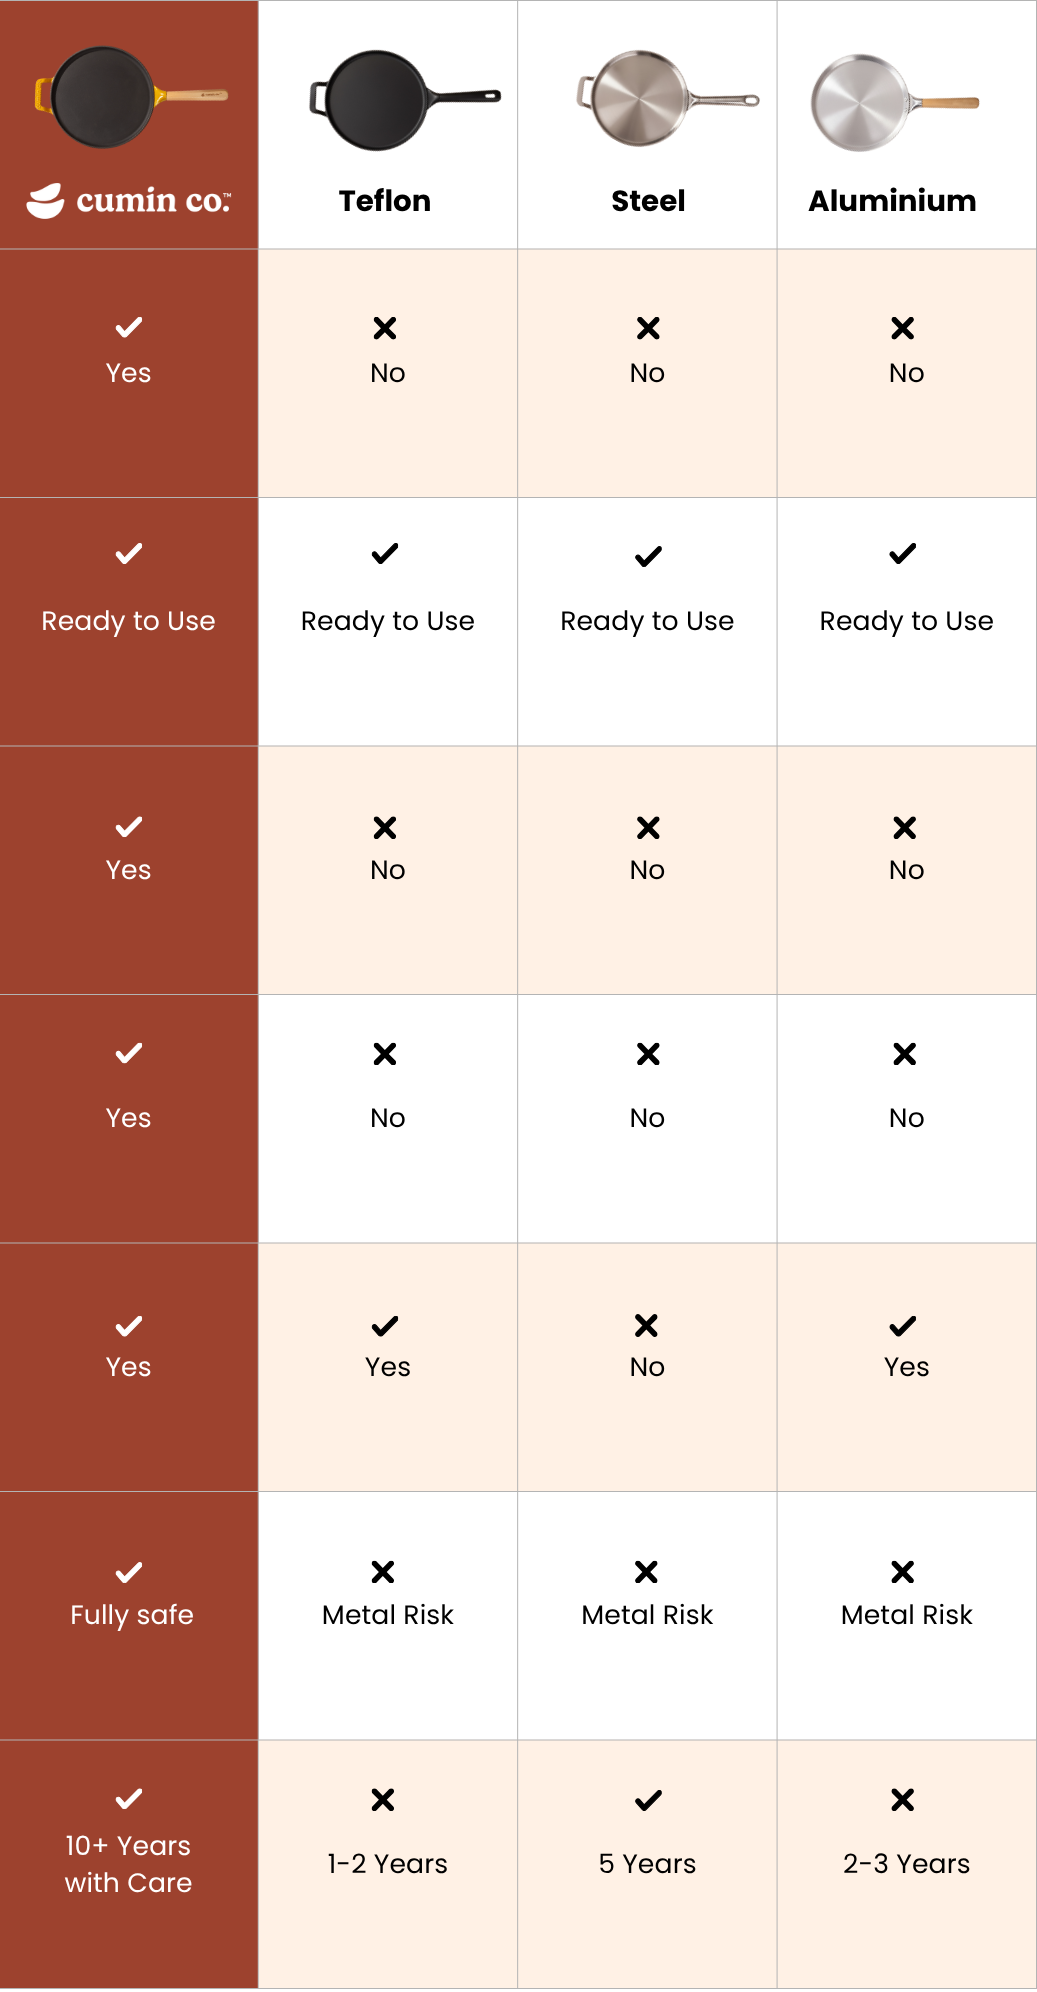Click the checkmark above Steel 'Ready to Use'
The image size is (1037, 1992).
(648, 556)
